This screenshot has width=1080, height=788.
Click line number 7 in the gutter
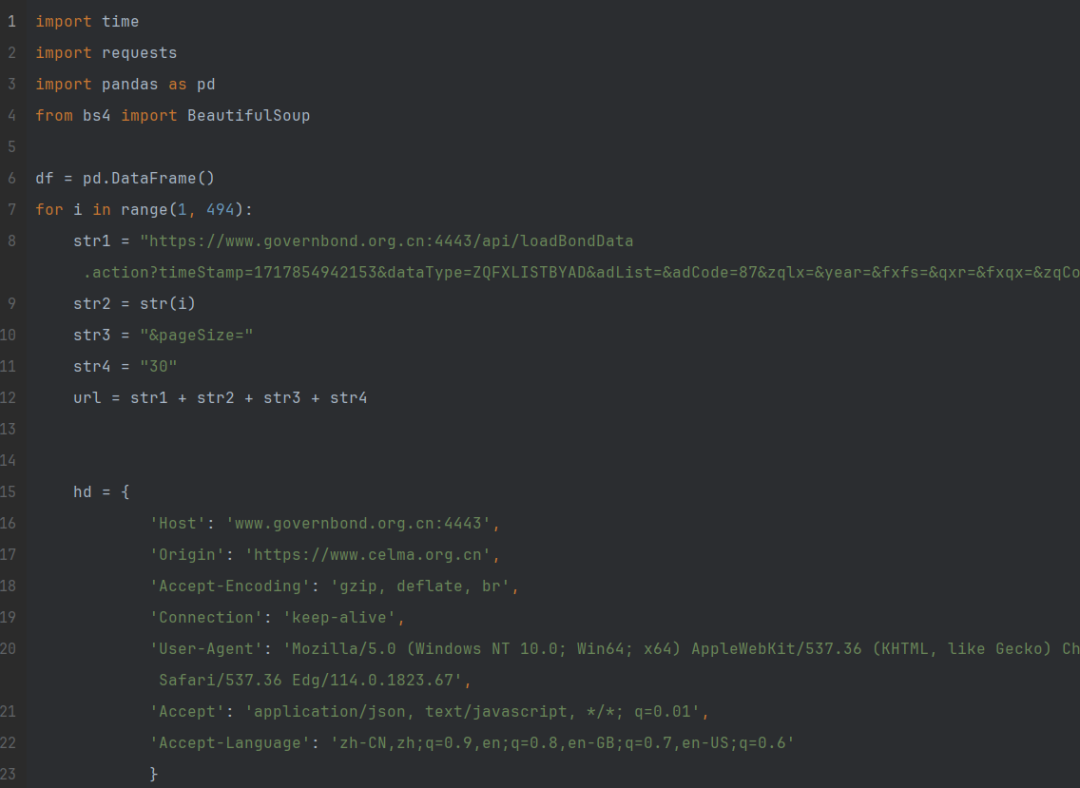(12, 209)
